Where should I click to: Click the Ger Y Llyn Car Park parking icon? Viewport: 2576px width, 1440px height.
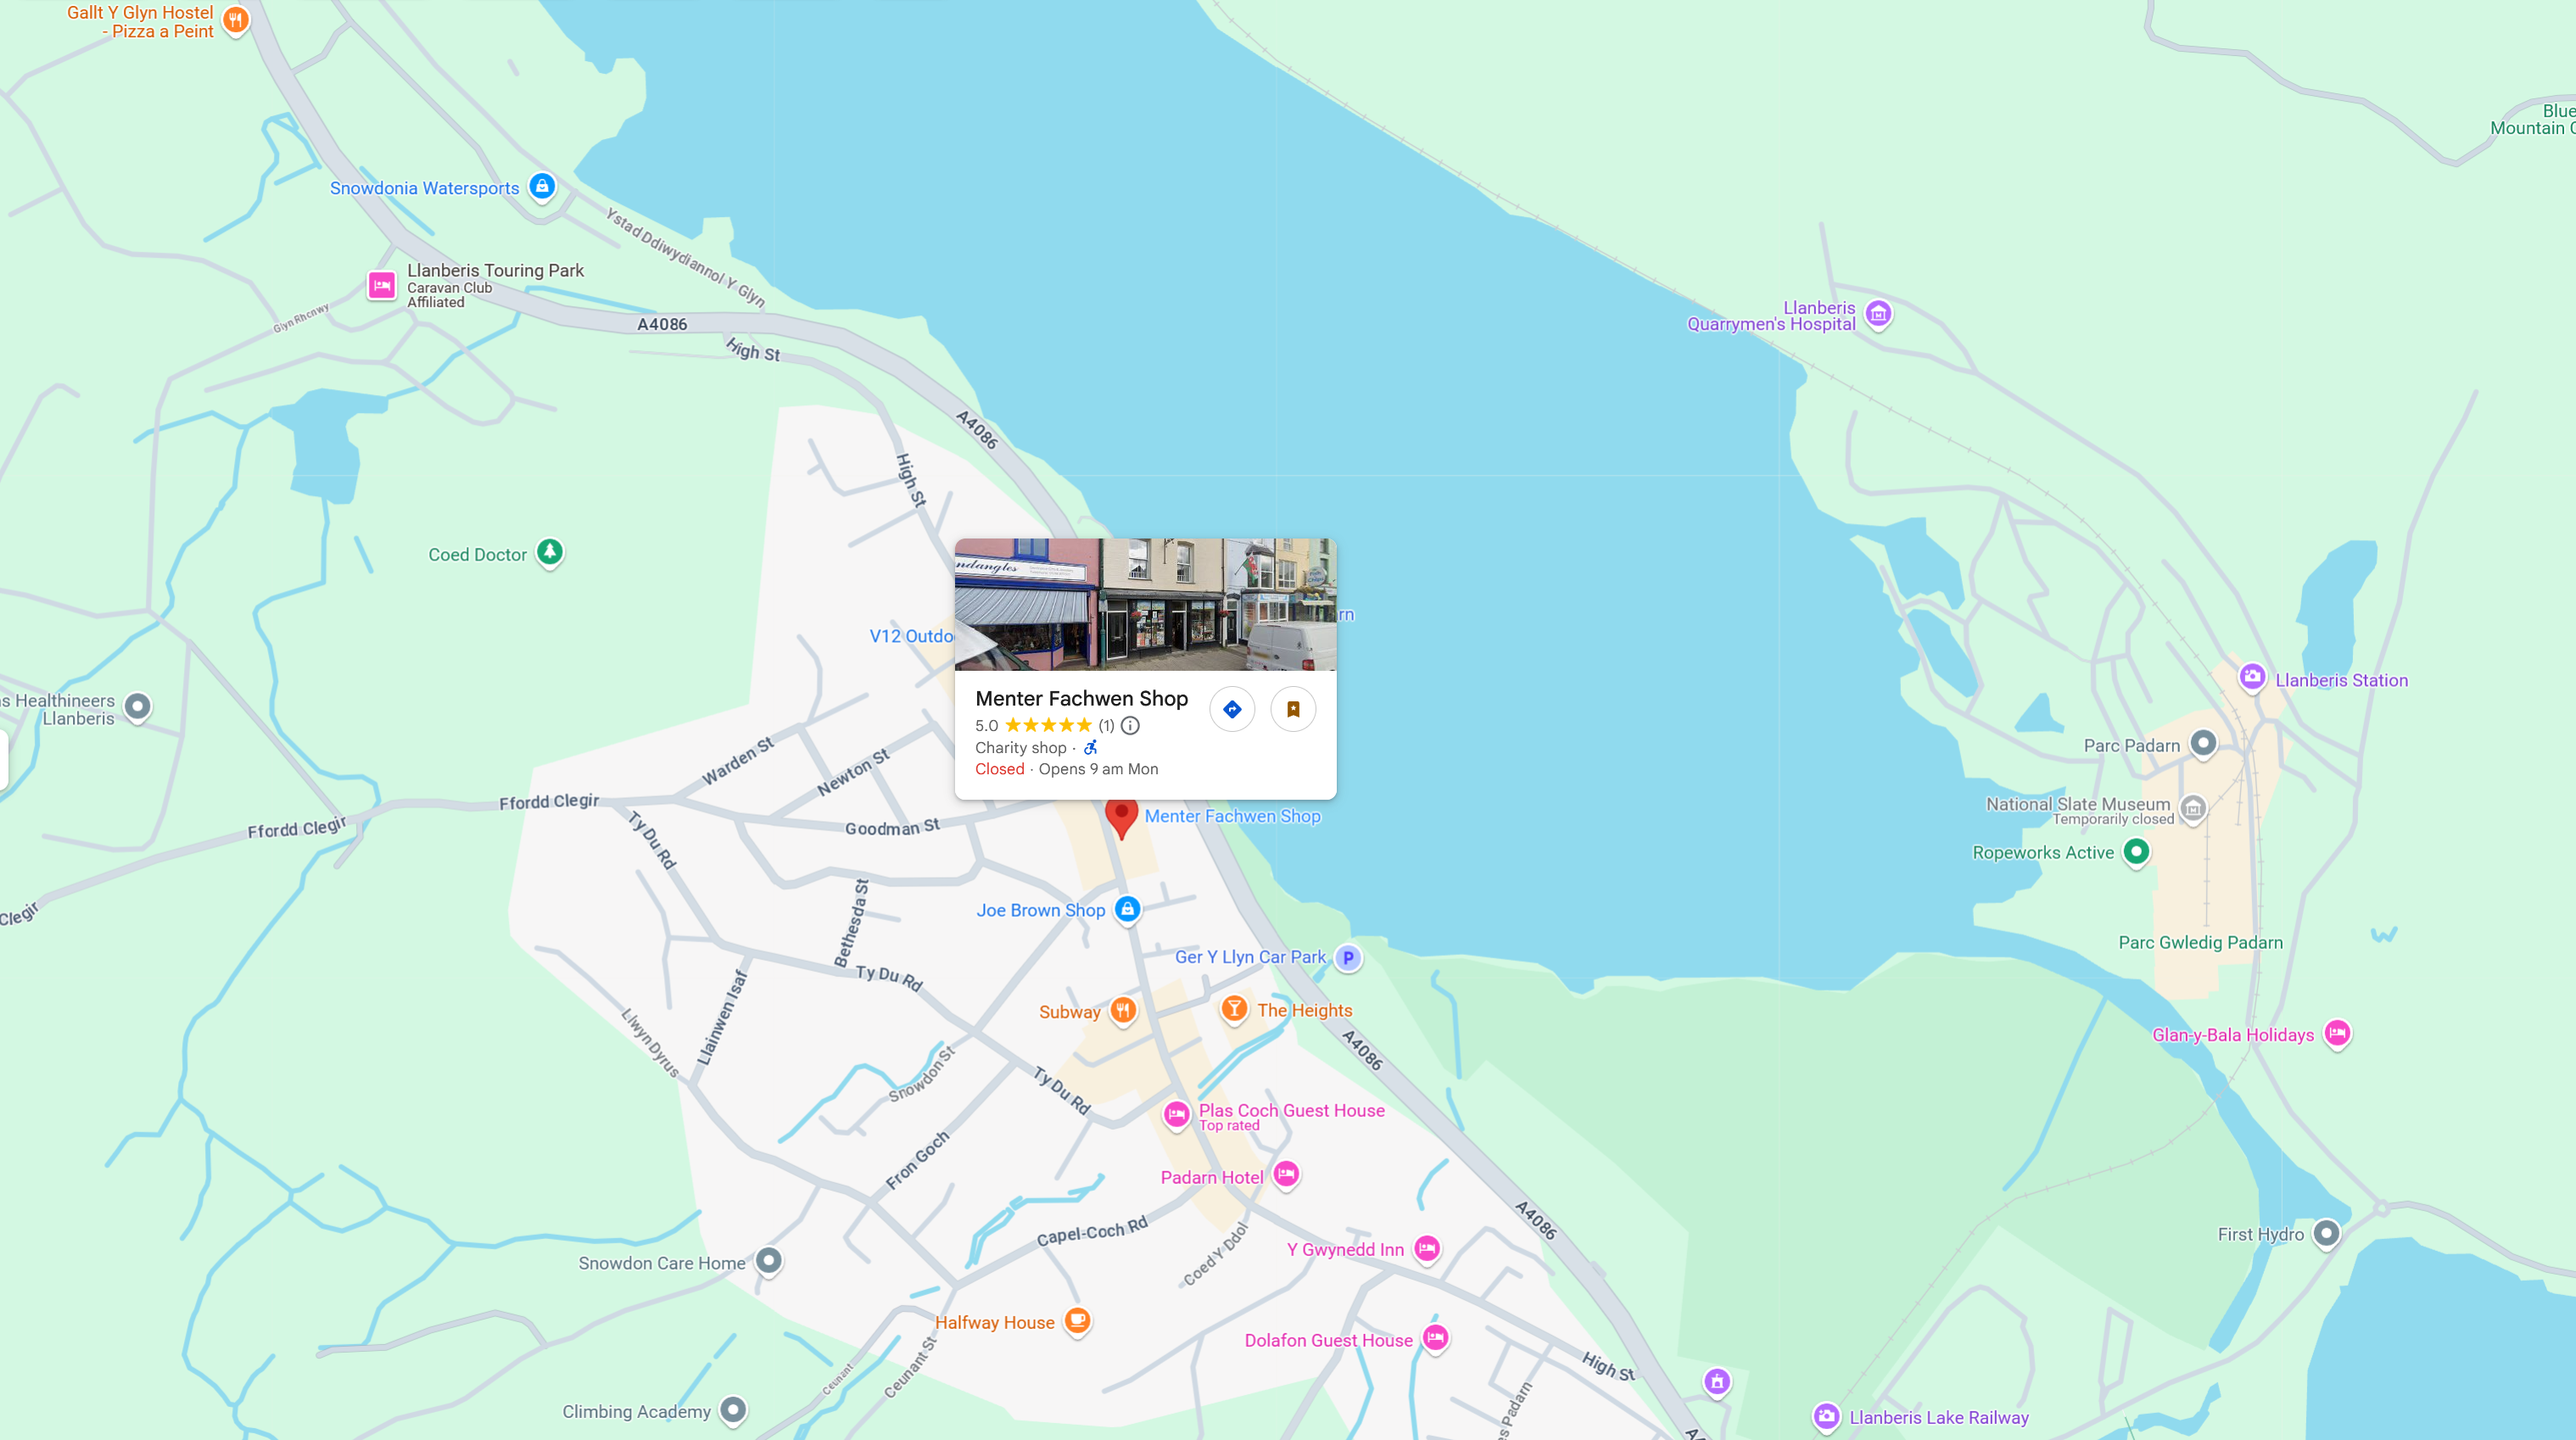(1348, 957)
